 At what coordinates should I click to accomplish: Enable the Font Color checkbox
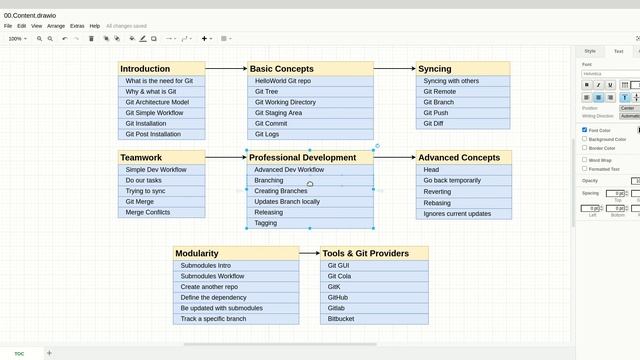[584, 130]
